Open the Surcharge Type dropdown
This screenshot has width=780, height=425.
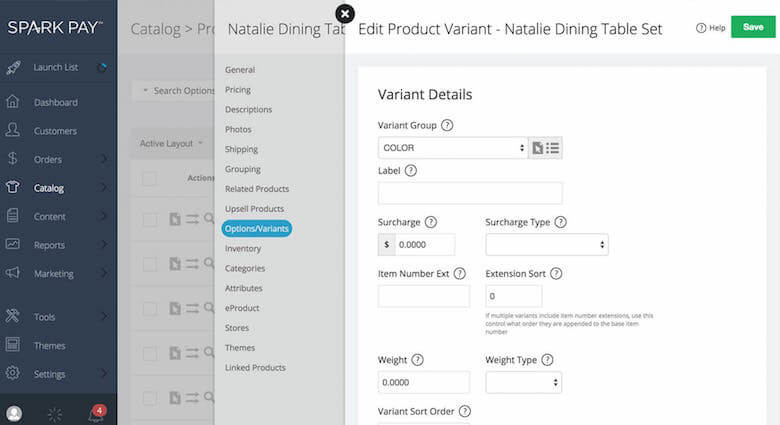point(546,245)
